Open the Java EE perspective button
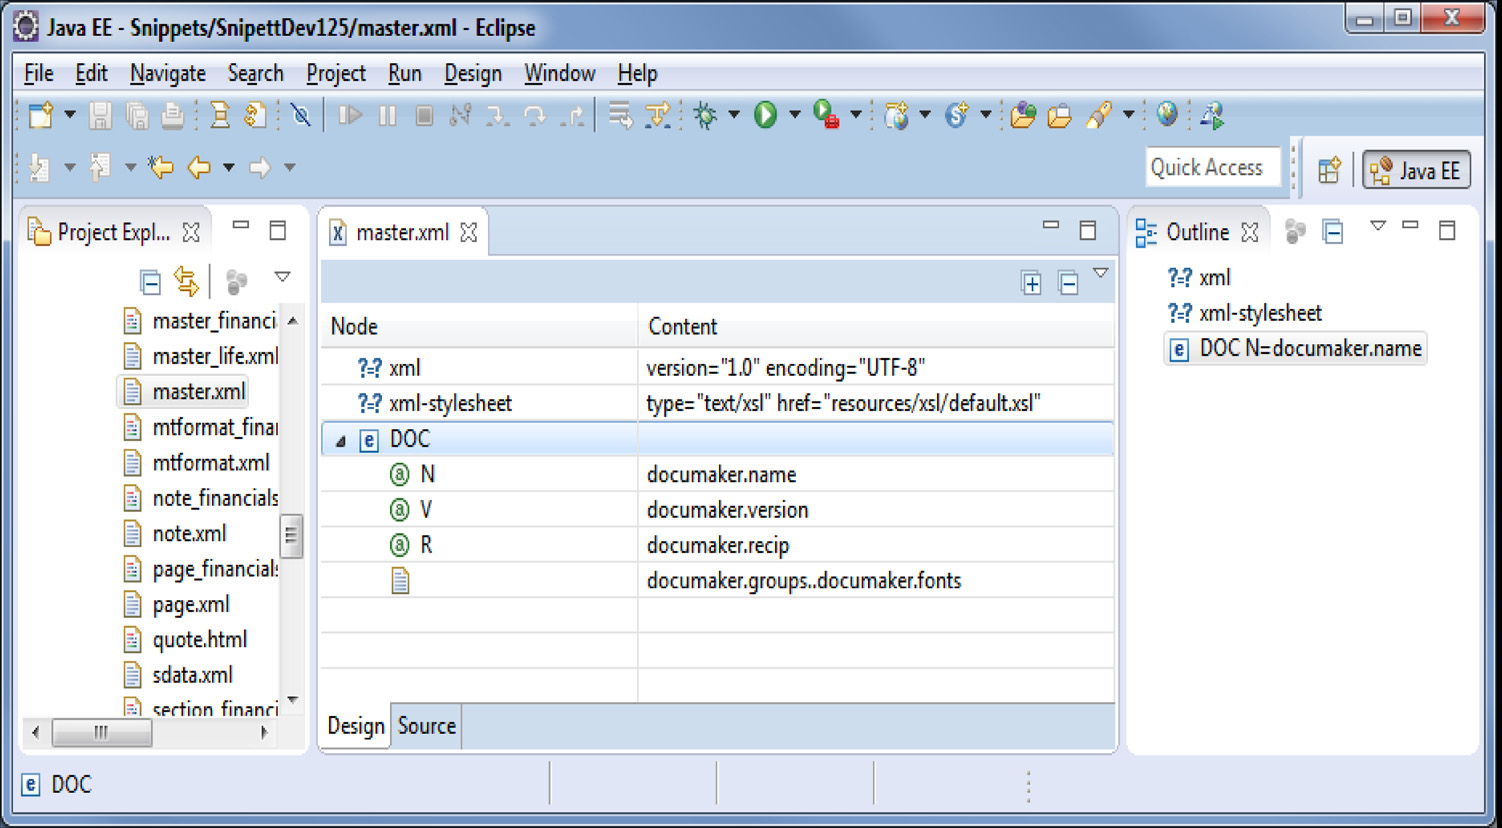This screenshot has height=828, width=1502. [x=1416, y=169]
